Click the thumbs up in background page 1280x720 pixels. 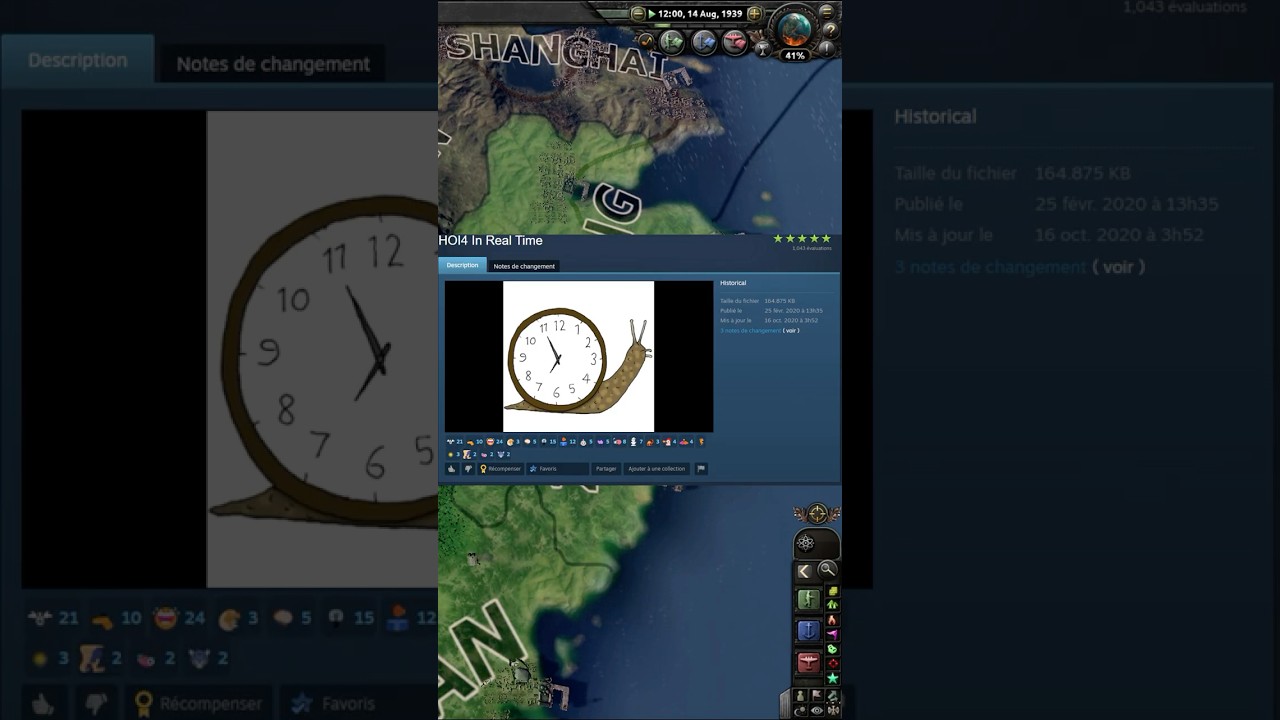pos(42,704)
